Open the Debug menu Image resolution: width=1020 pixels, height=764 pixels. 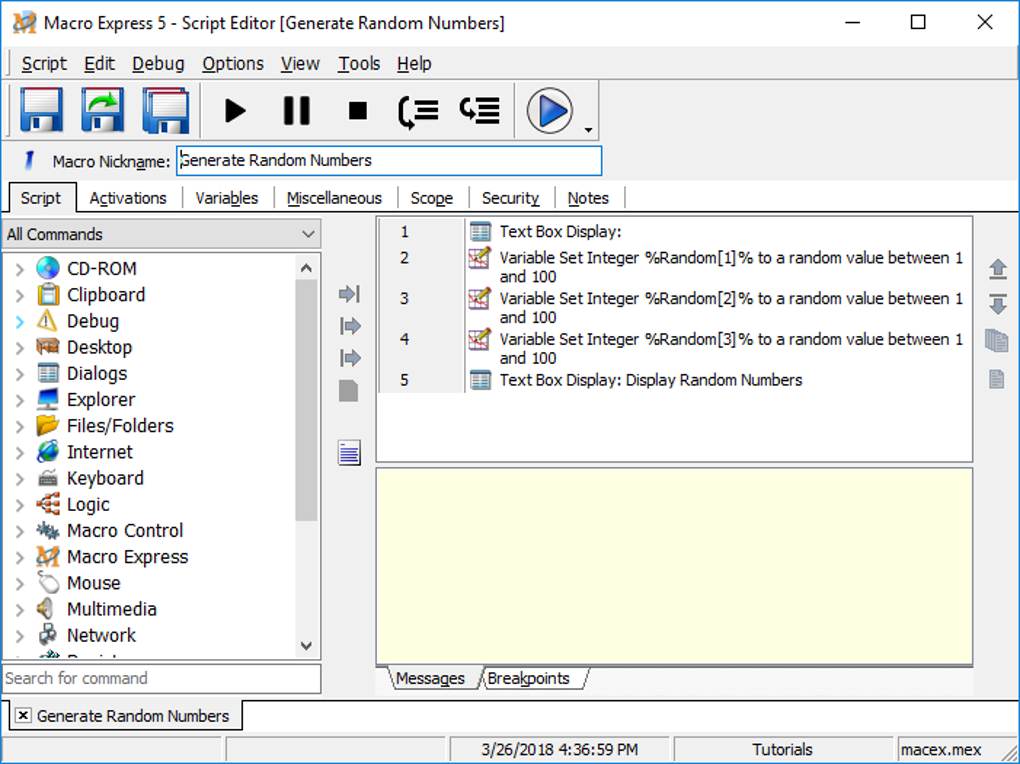158,64
